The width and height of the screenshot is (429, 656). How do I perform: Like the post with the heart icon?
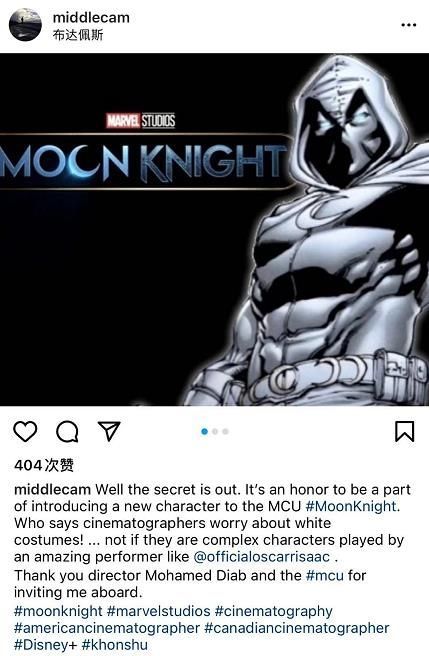pyautogui.click(x=25, y=431)
